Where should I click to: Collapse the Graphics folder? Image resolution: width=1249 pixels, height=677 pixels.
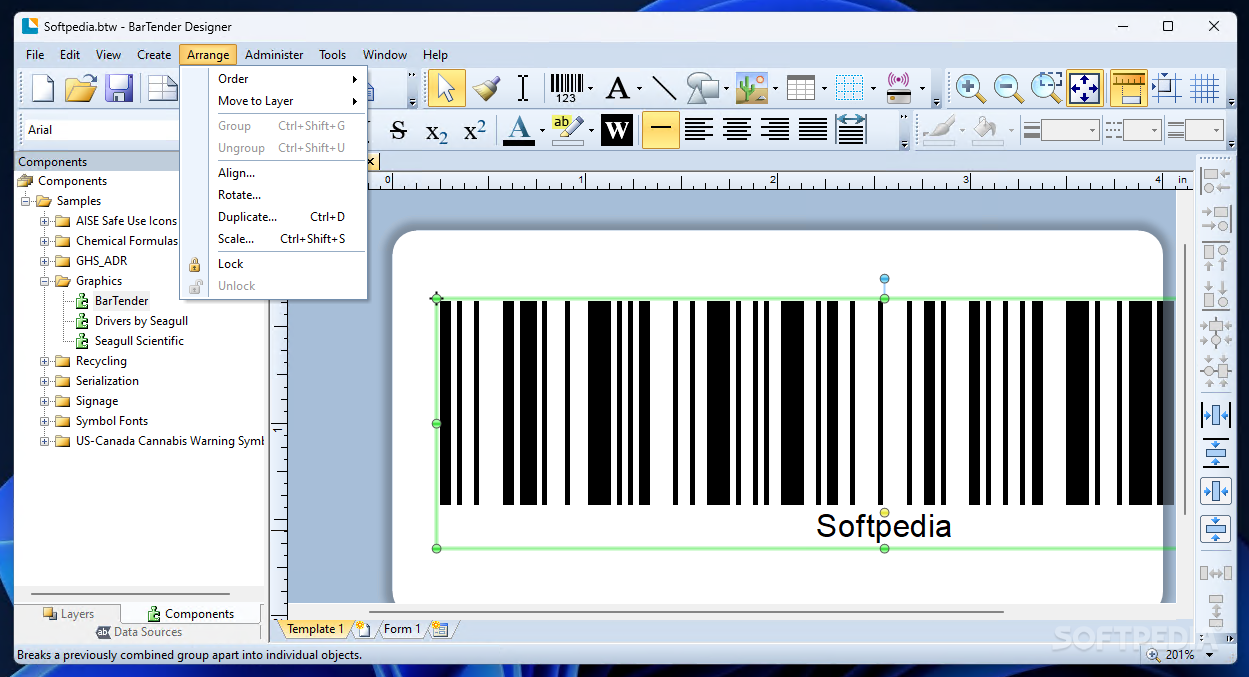(x=45, y=281)
